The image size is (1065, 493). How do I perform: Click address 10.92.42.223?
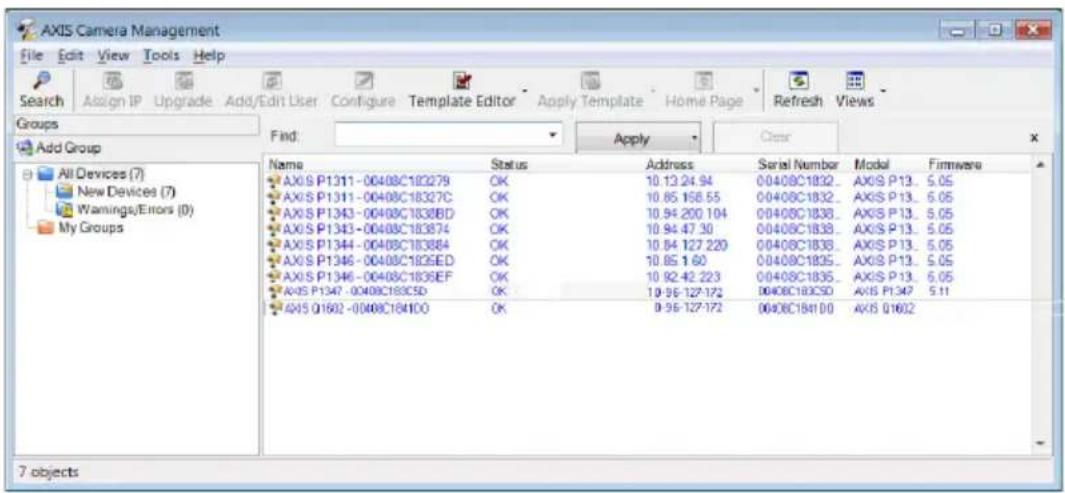pyautogui.click(x=681, y=276)
